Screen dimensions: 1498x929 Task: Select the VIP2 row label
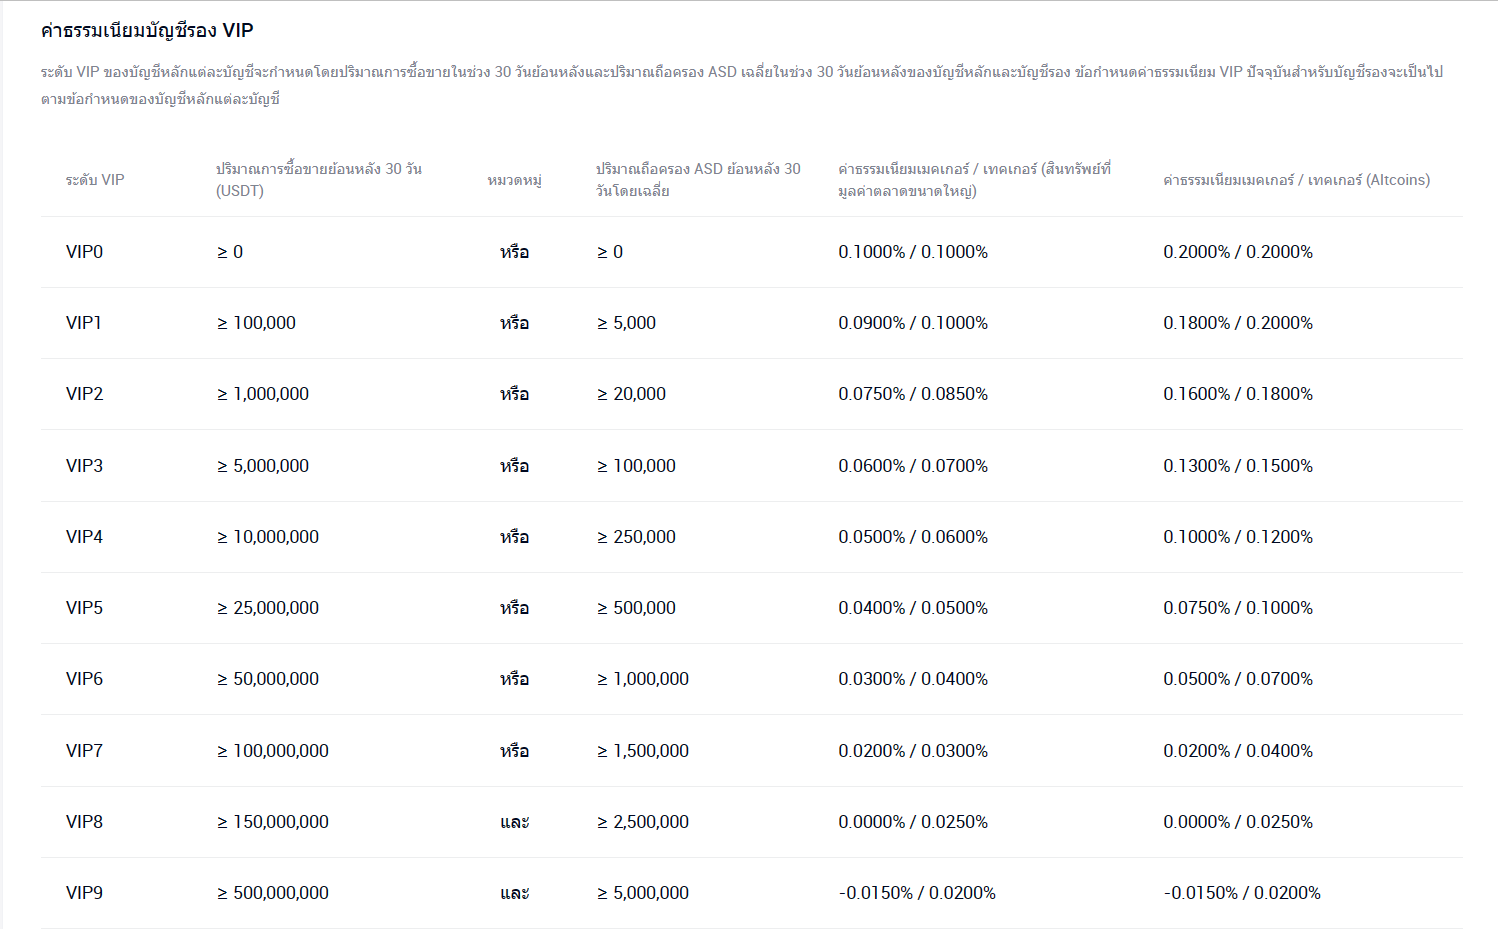click(x=84, y=394)
